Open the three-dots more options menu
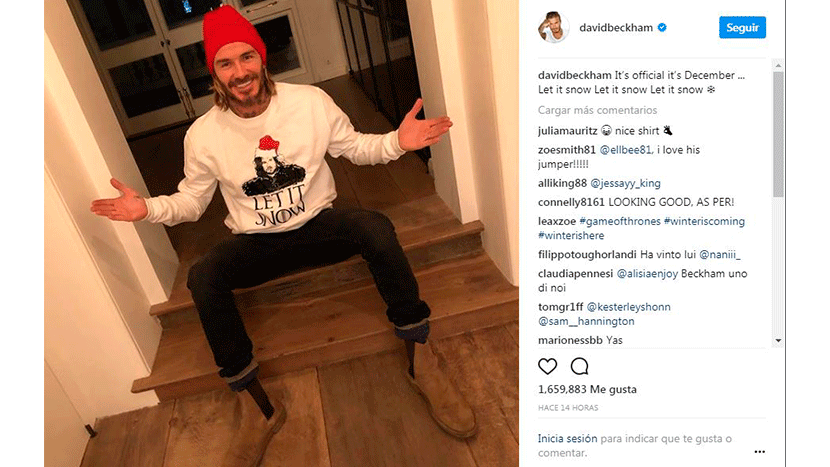The width and height of the screenshot is (830, 467). point(760,452)
